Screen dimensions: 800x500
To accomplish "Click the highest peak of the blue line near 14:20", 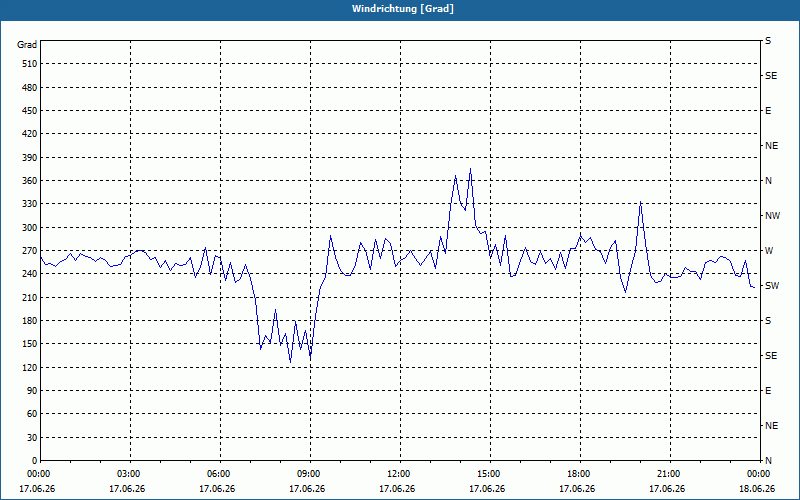I will click(x=470, y=169).
